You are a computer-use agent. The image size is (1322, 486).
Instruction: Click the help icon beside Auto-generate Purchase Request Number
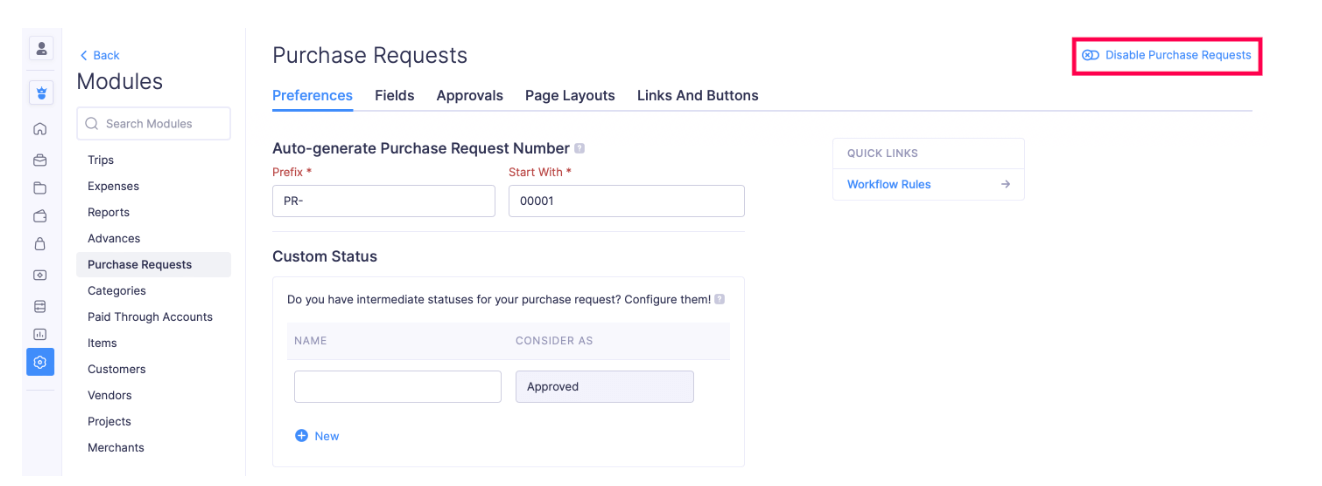click(x=580, y=148)
